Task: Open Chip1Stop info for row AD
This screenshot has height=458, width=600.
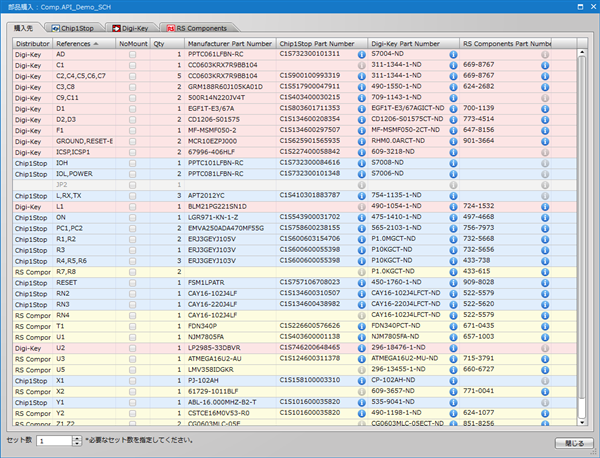Action: tap(362, 54)
